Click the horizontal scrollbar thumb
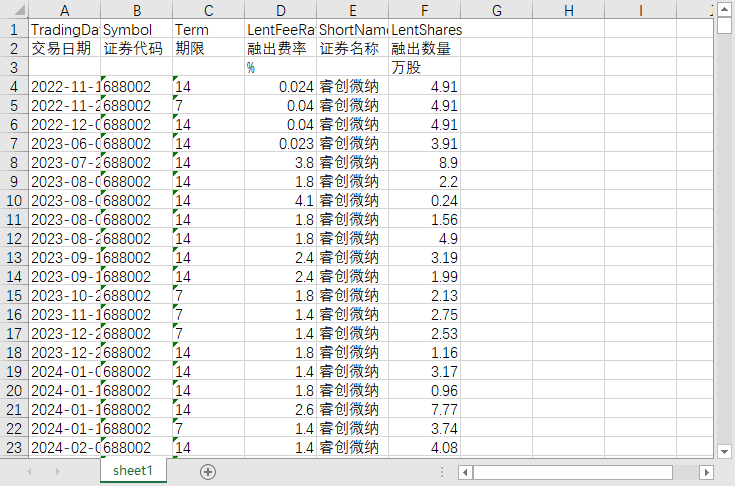This screenshot has height=486, width=735. point(573,472)
